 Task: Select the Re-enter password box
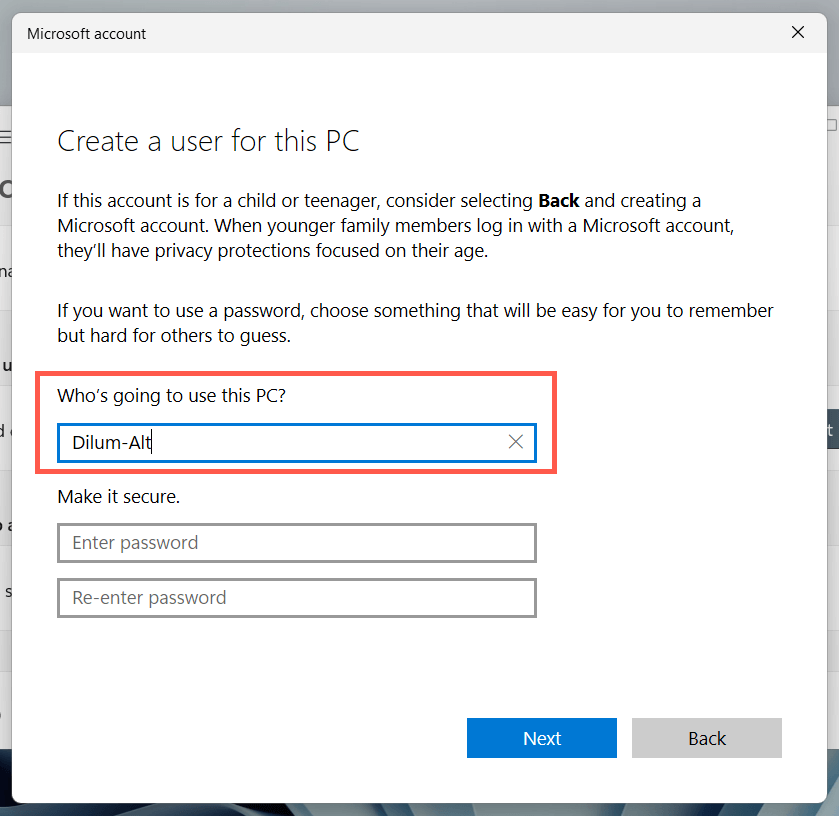(297, 598)
